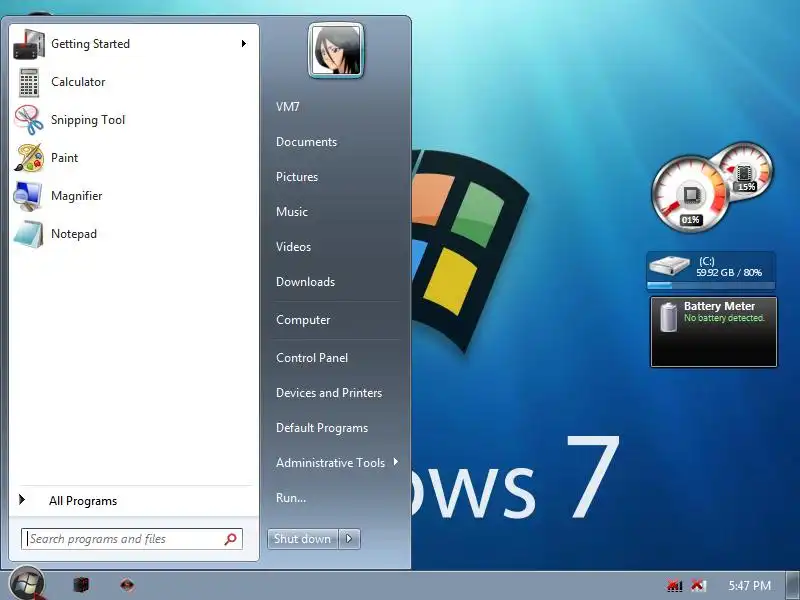Viewport: 800px width, 600px height.
Task: Click the Notepad icon
Action: (29, 234)
